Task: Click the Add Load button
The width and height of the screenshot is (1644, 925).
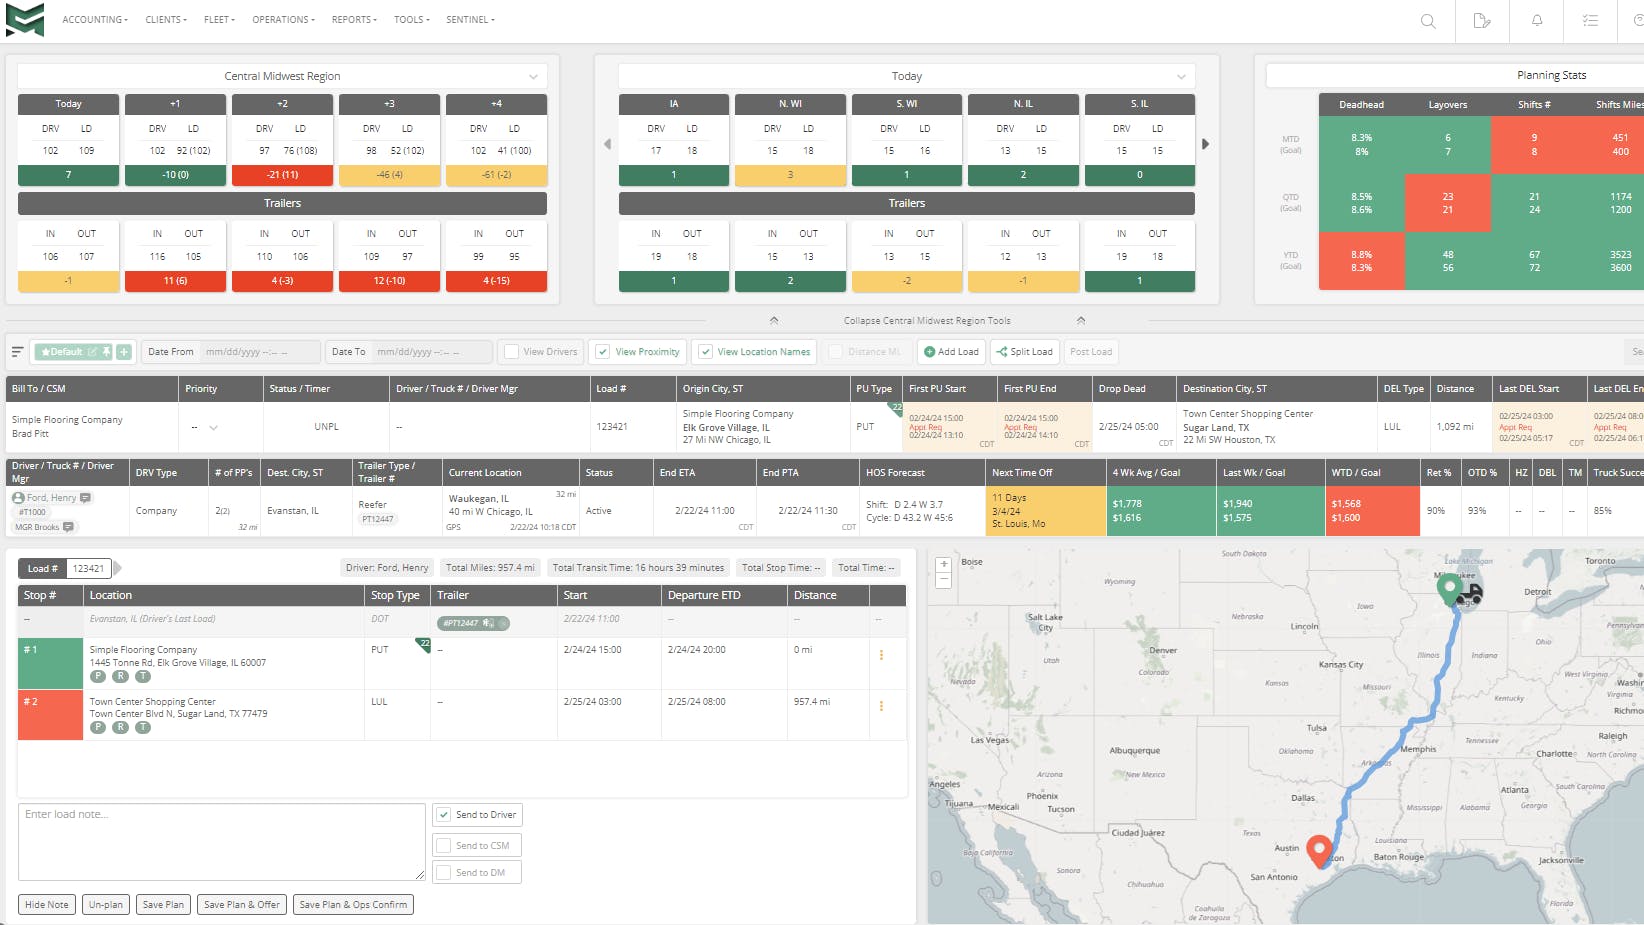Action: (x=951, y=351)
